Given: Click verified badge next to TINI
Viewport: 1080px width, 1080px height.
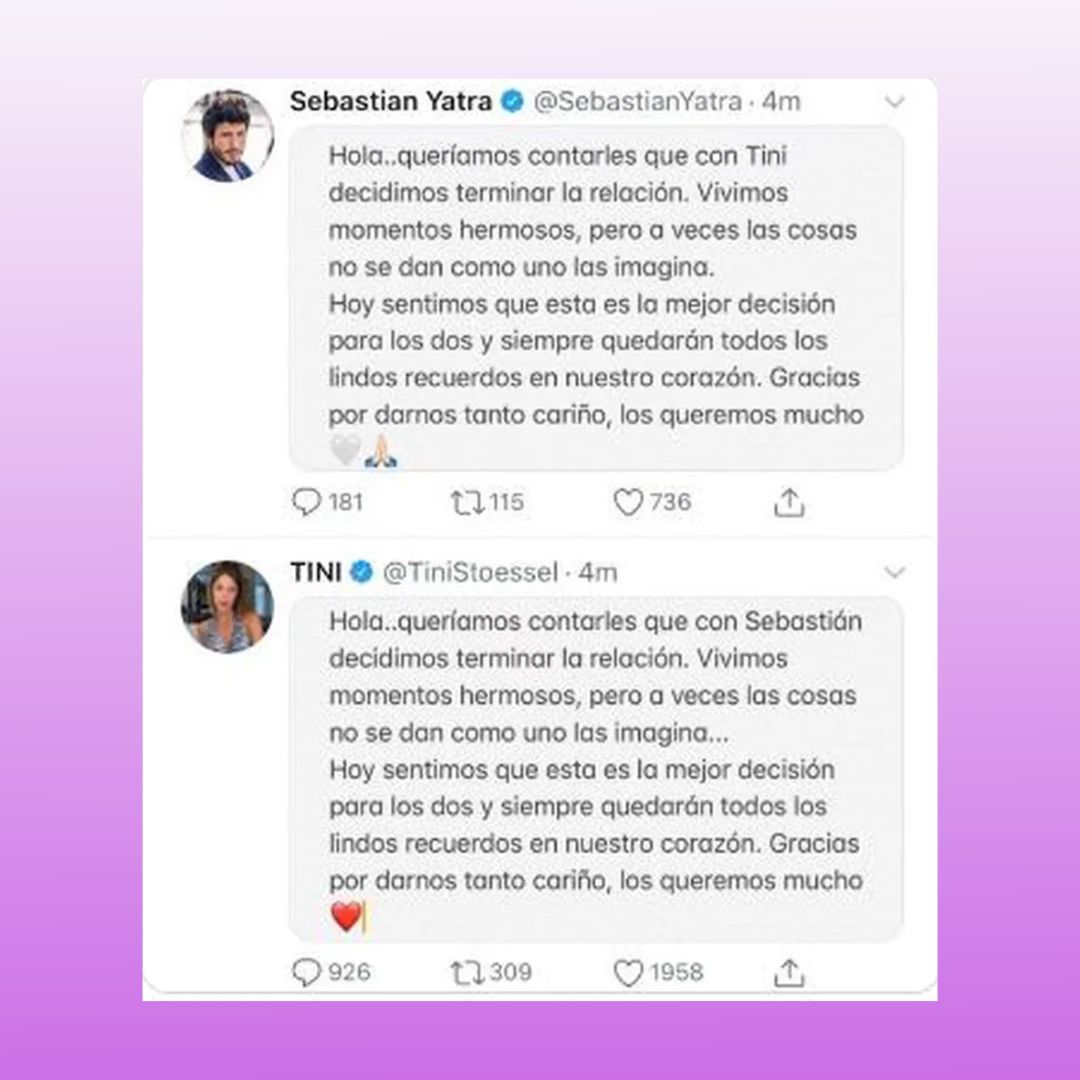Looking at the screenshot, I should 362,572.
